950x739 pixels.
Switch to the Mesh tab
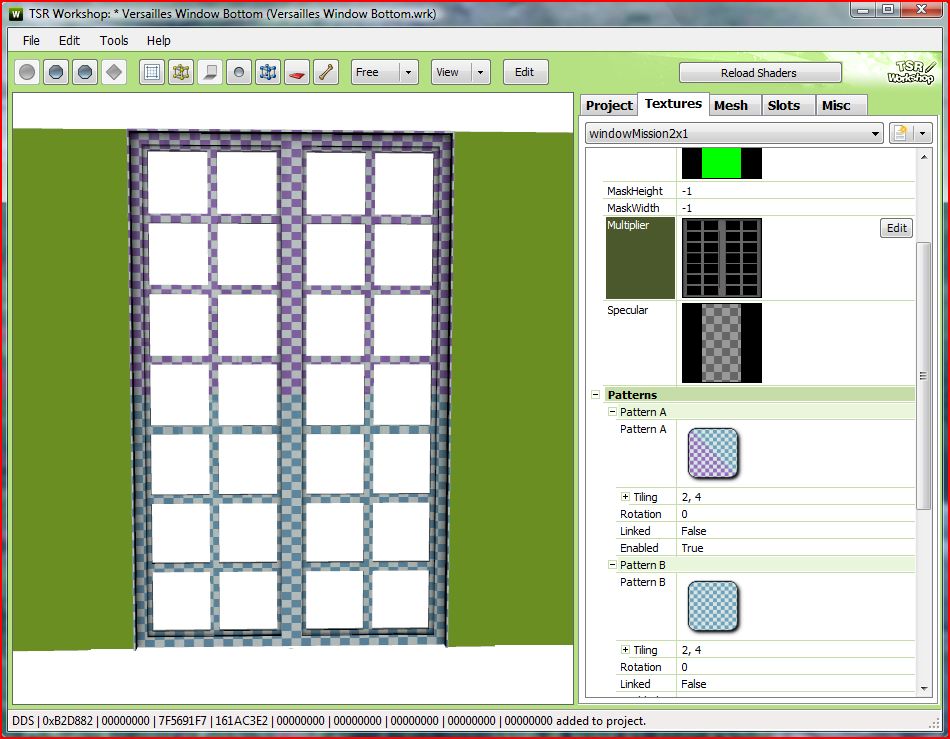[x=734, y=104]
